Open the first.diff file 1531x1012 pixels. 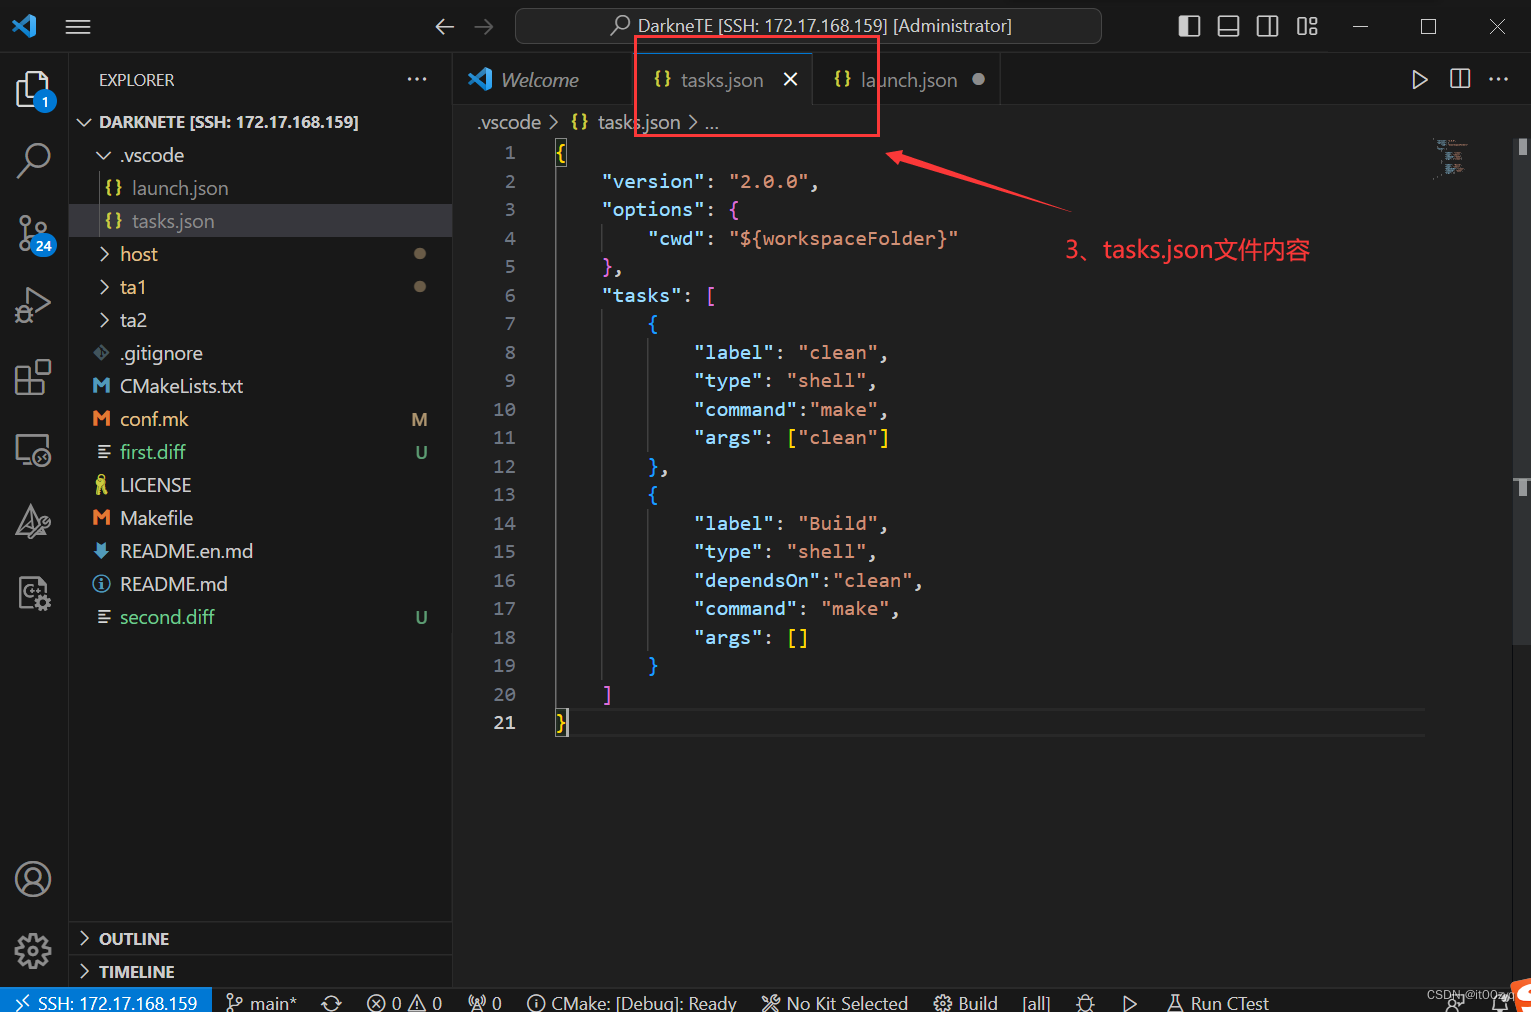click(260, 452)
